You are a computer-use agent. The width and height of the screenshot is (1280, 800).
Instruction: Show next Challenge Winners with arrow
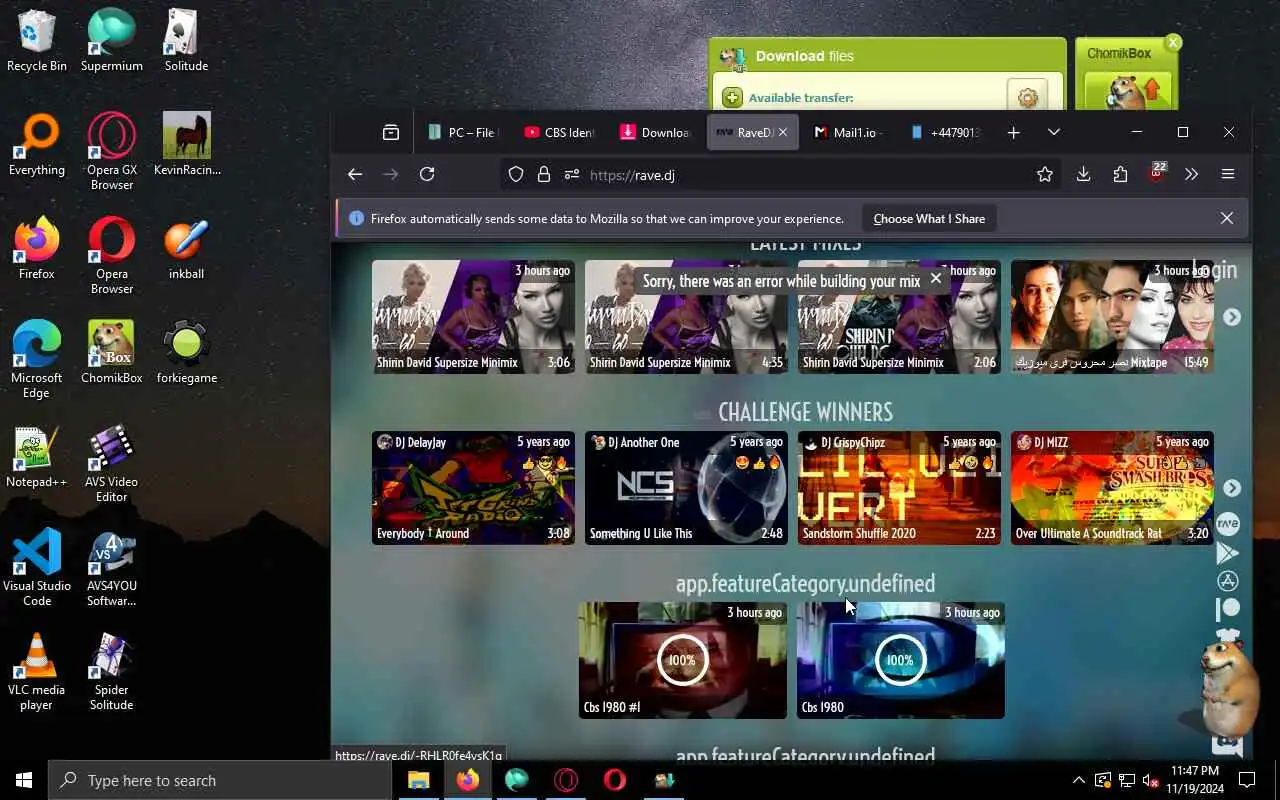tap(1232, 488)
